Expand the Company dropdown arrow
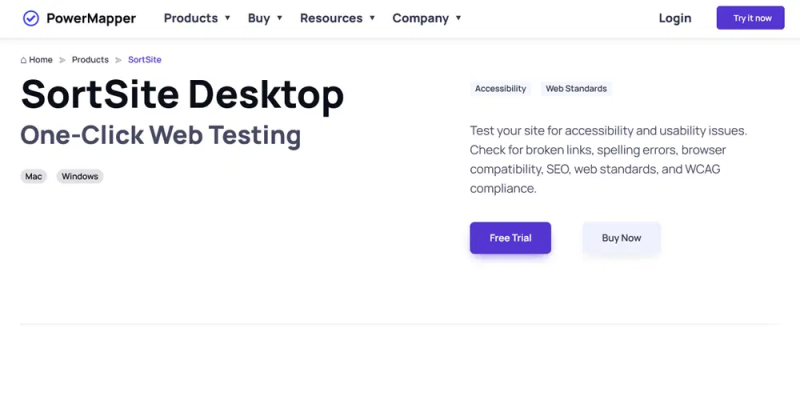 (x=459, y=18)
